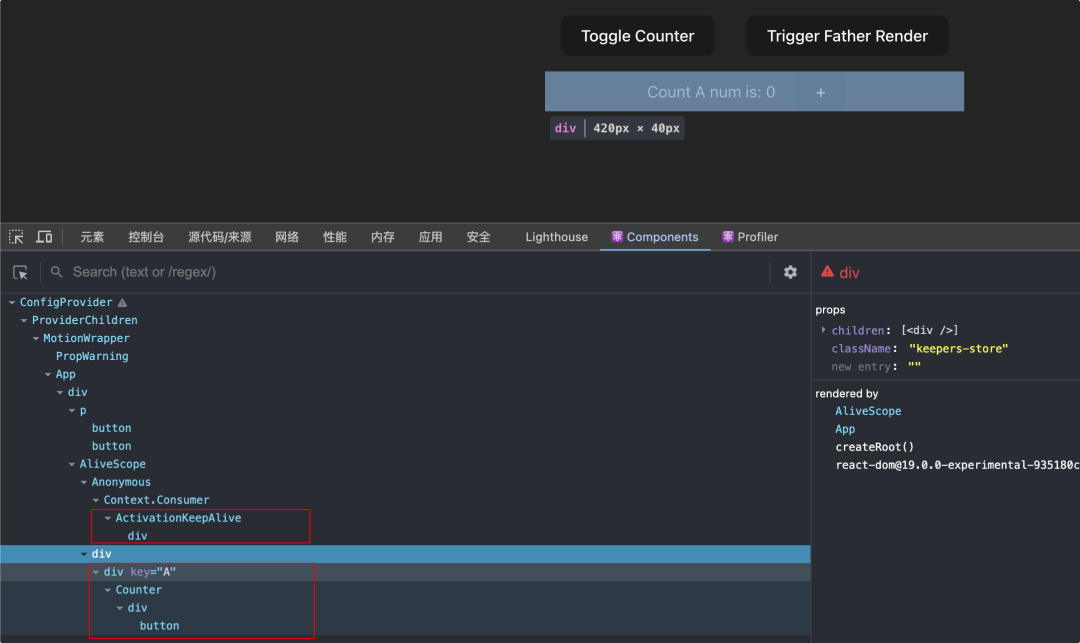Open the Lighthouse tab
The width and height of the screenshot is (1080, 643).
coord(556,237)
